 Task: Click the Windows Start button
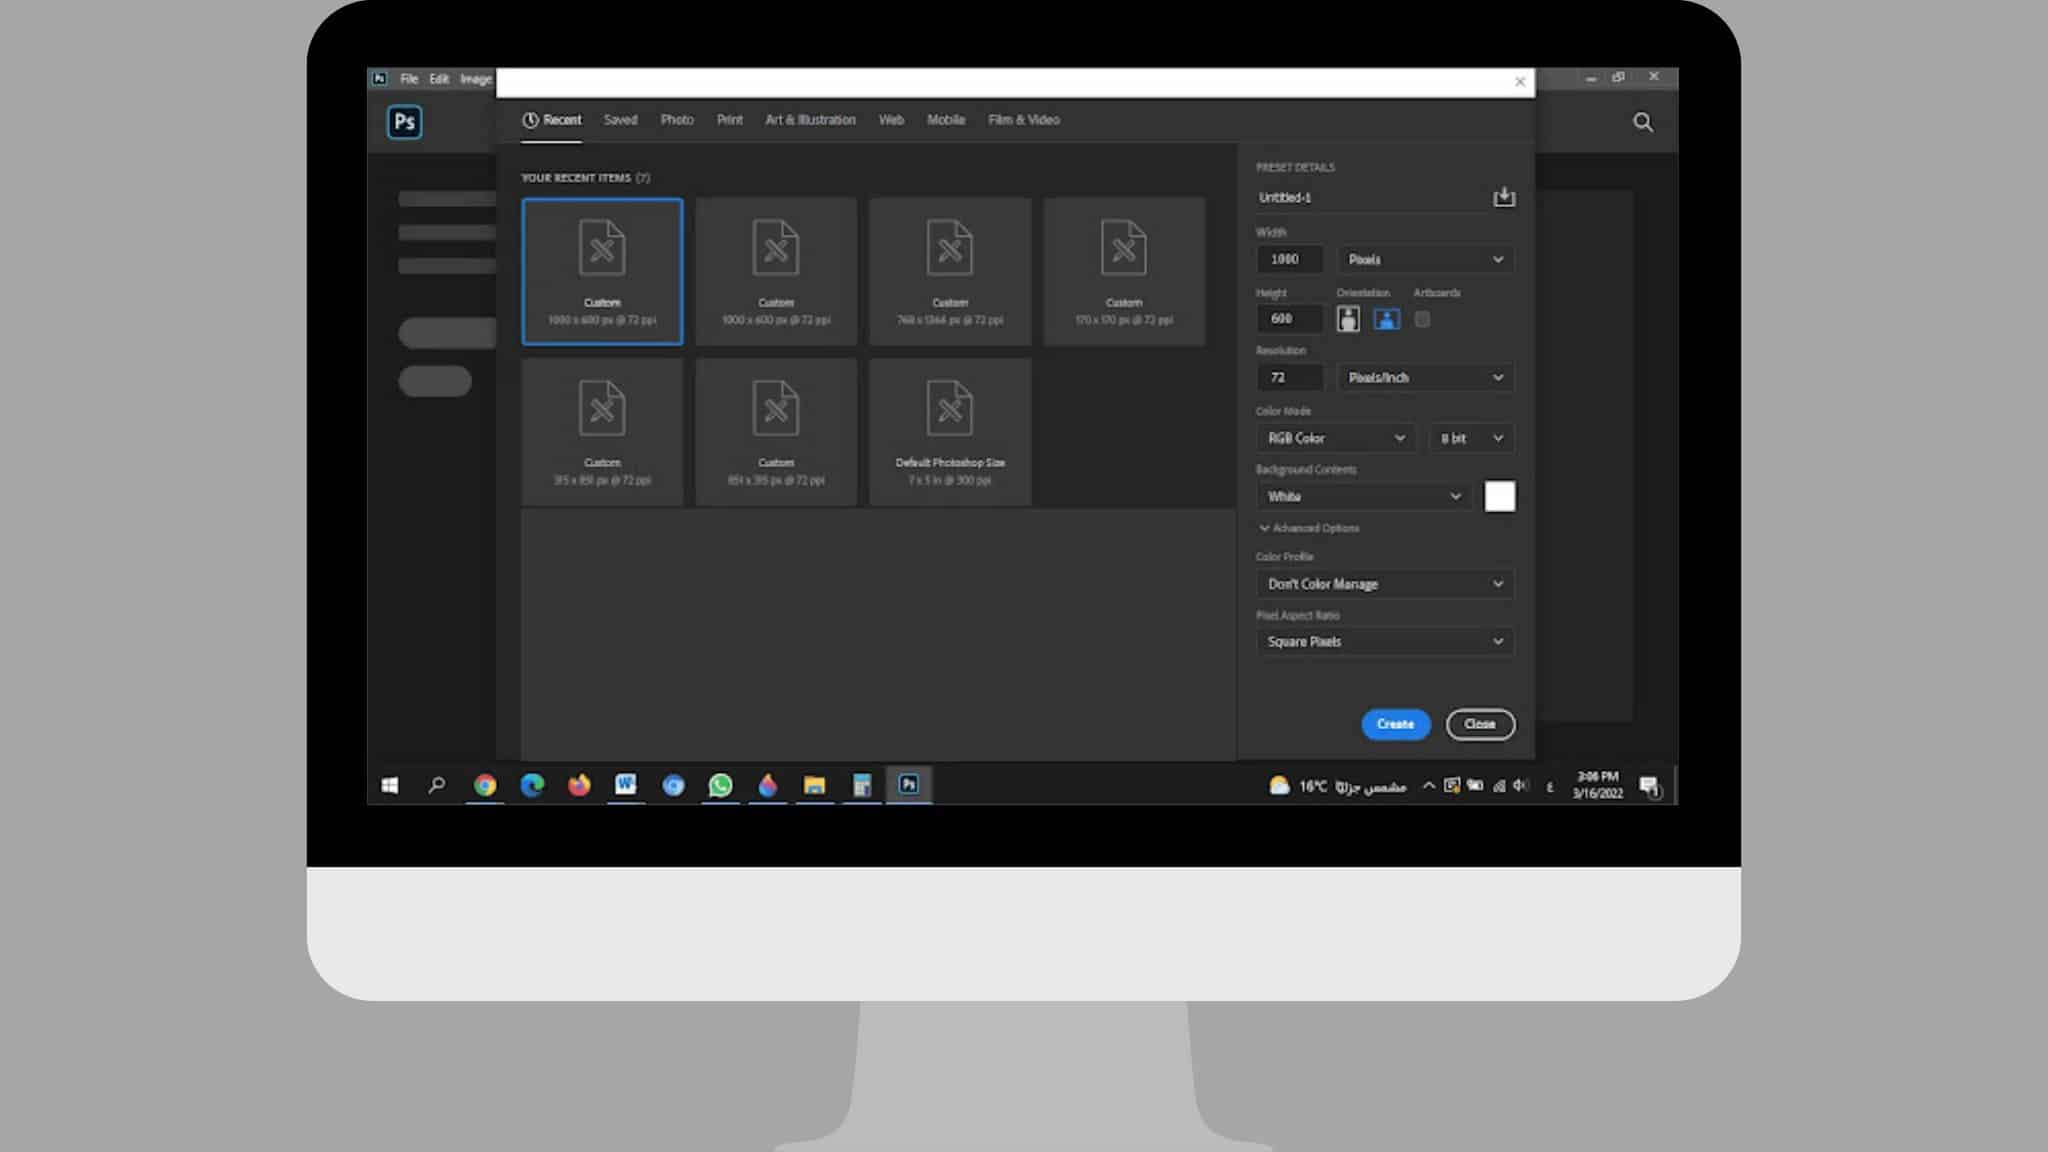click(x=390, y=785)
